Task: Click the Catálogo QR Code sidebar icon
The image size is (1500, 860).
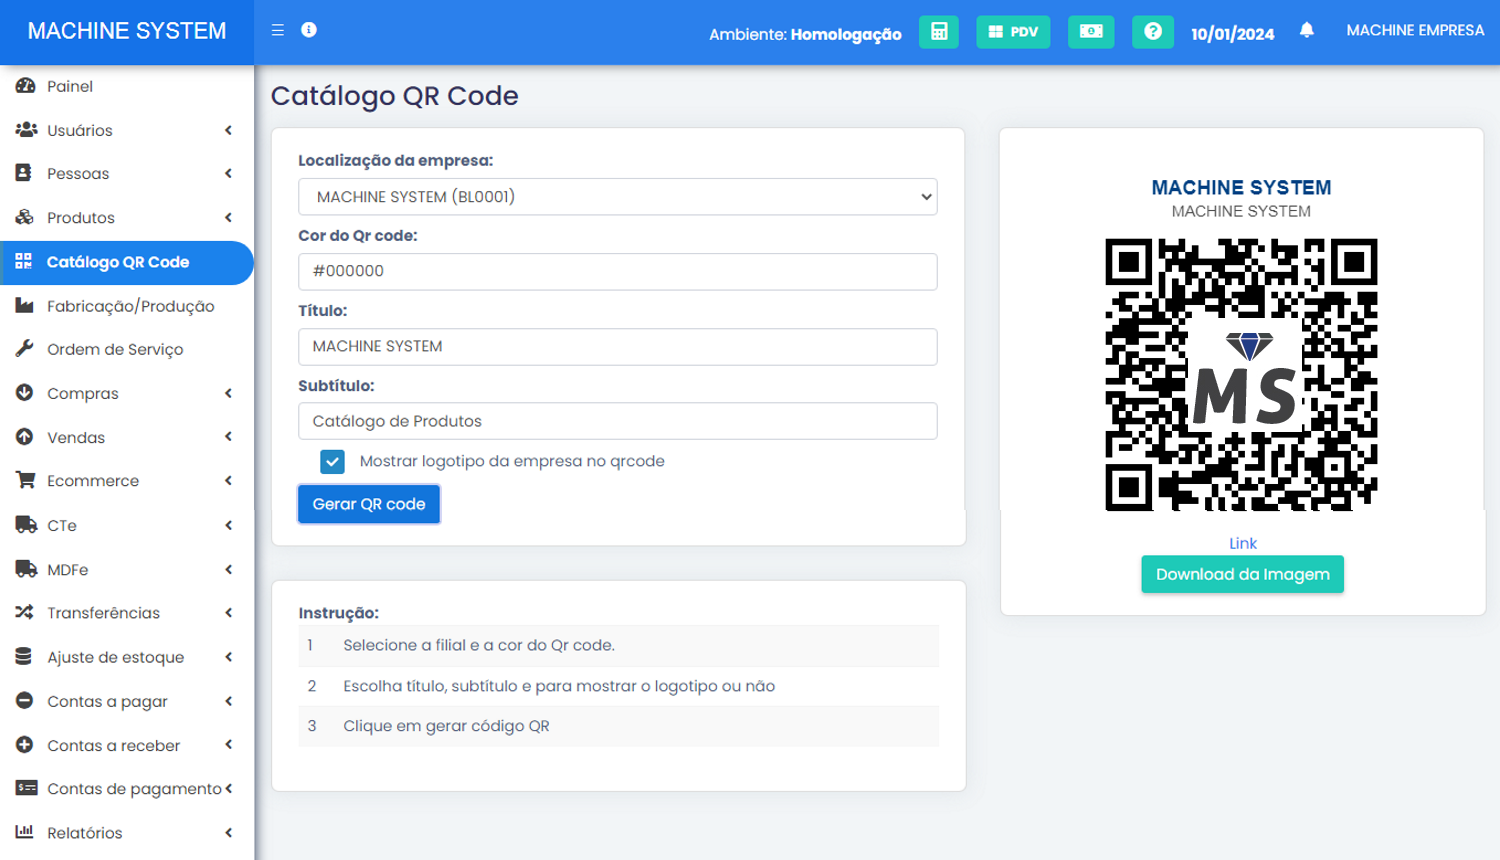Action: click(x=24, y=261)
